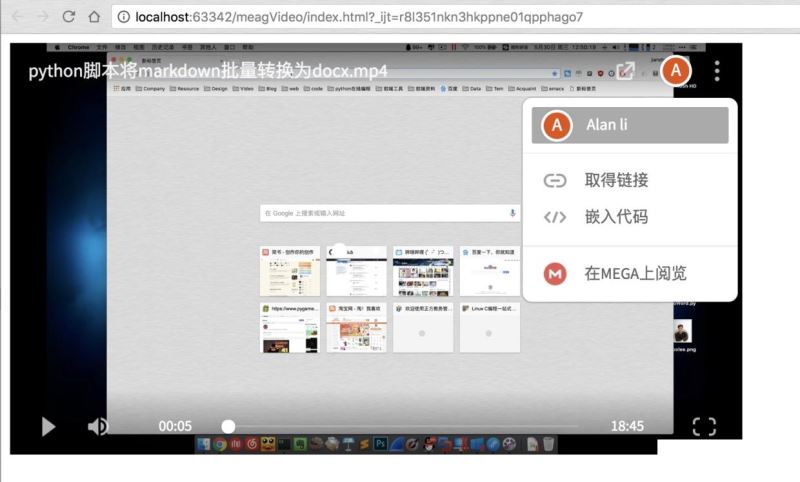The image size is (800, 482).
Task: Click the total duration '18:45'
Action: click(x=627, y=426)
